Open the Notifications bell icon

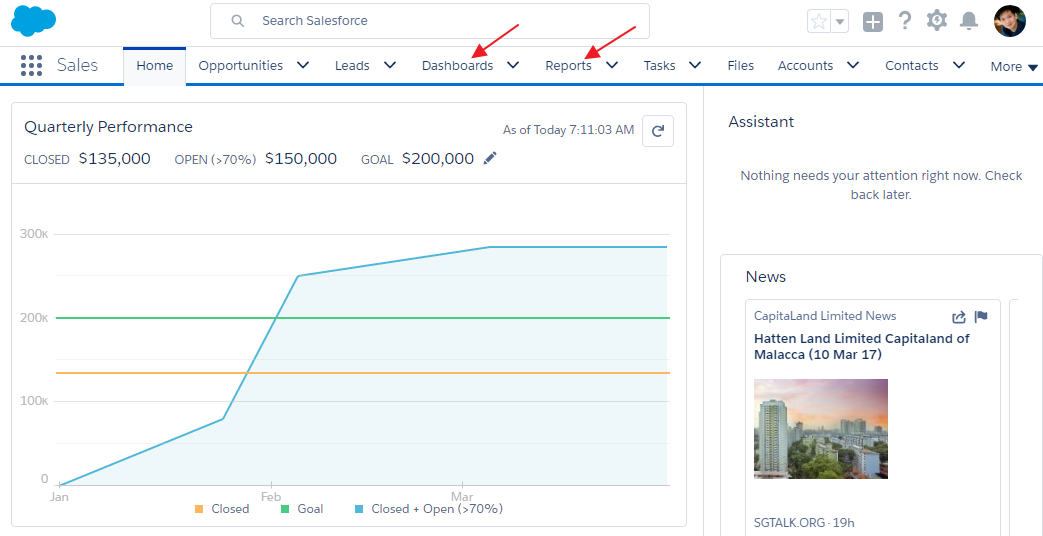(968, 21)
